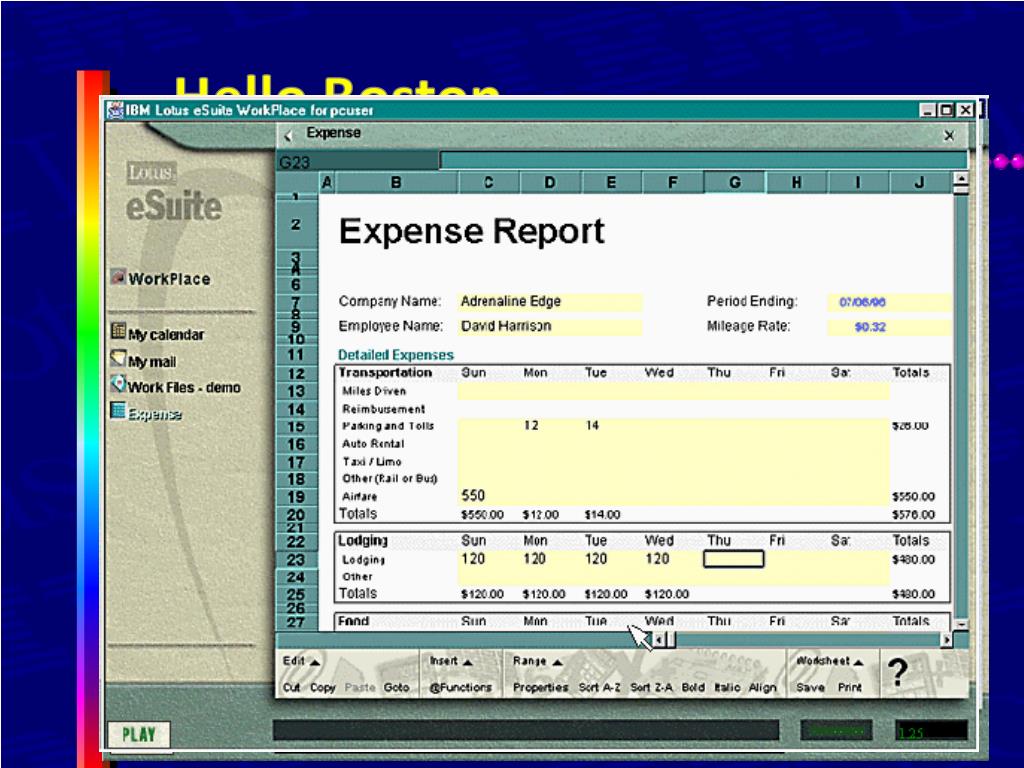
Task: Open the WorkPlace icon in sidebar
Action: coord(118,277)
